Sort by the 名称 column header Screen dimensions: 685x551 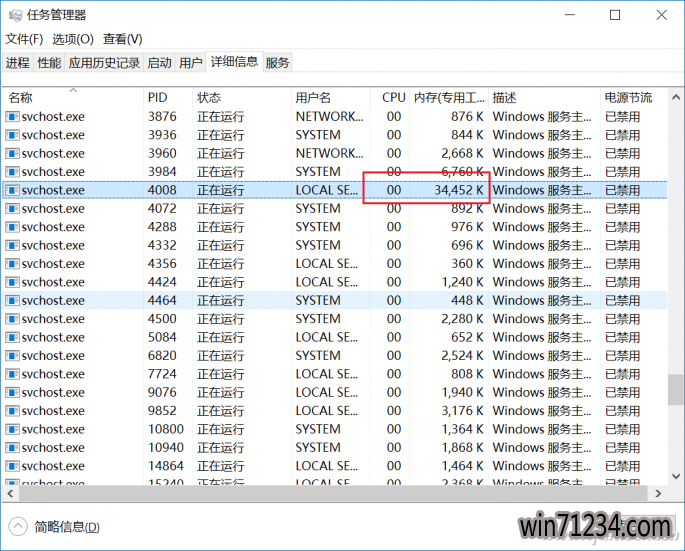73,97
